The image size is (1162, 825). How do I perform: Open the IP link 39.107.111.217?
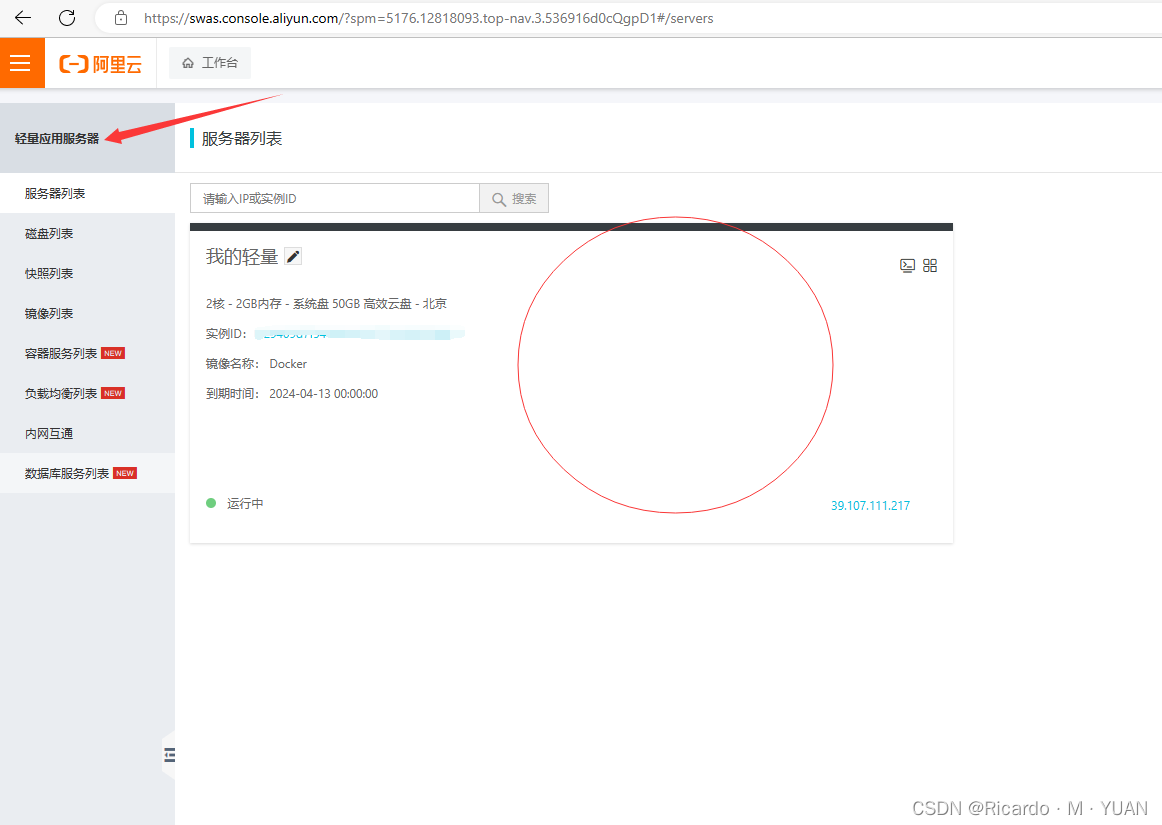(870, 505)
